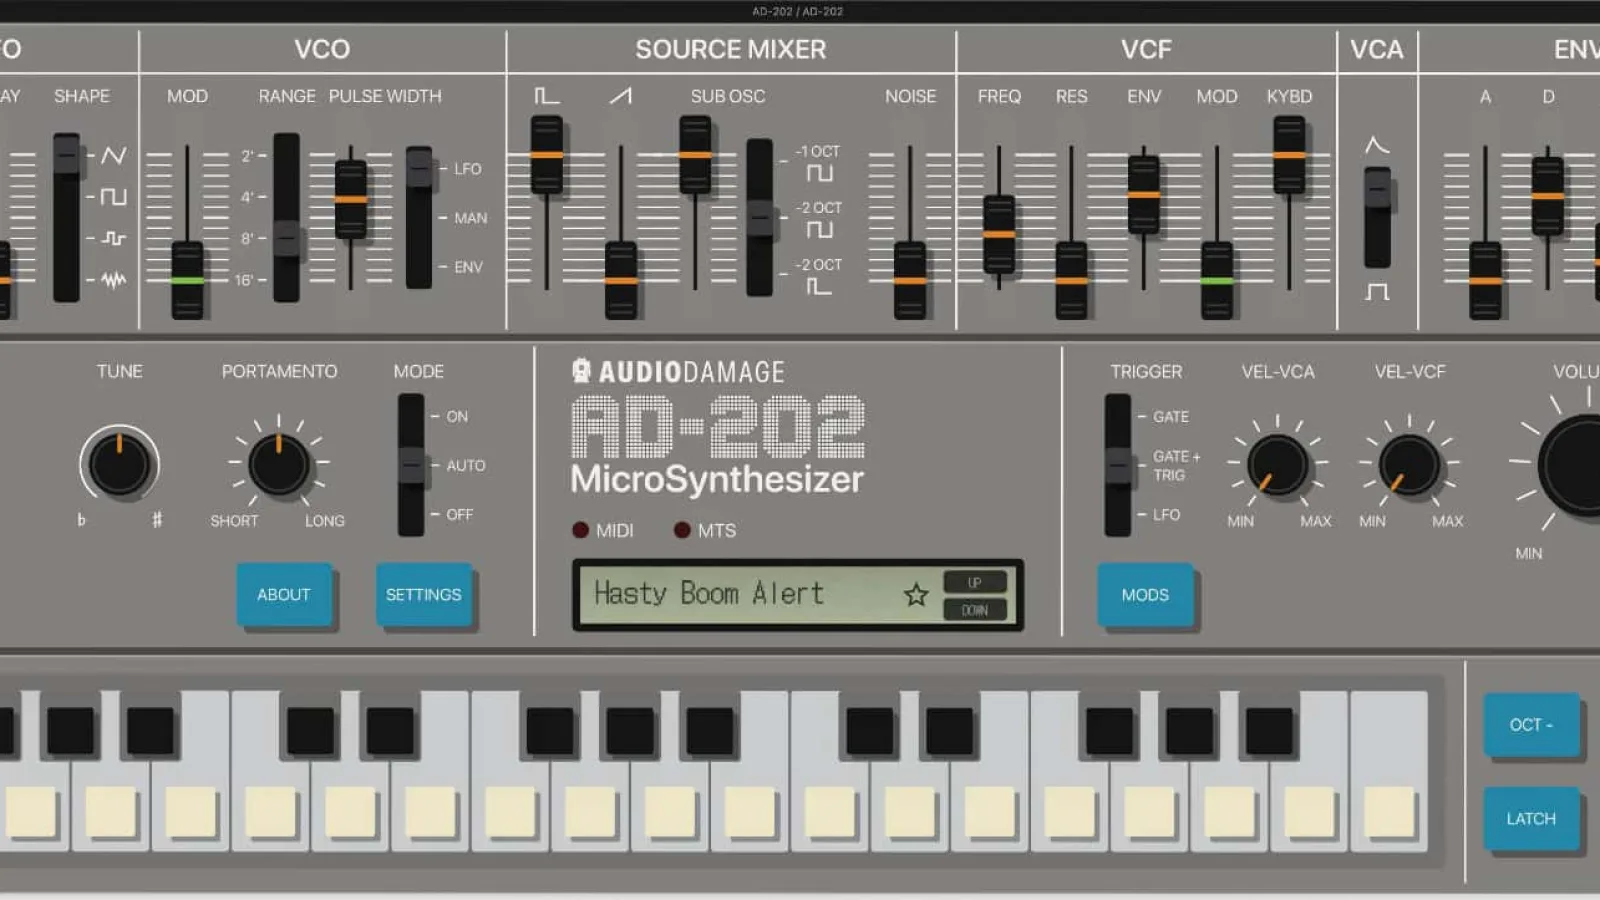1600x900 pixels.
Task: Set VCO range to 4'
Action: [x=248, y=197]
